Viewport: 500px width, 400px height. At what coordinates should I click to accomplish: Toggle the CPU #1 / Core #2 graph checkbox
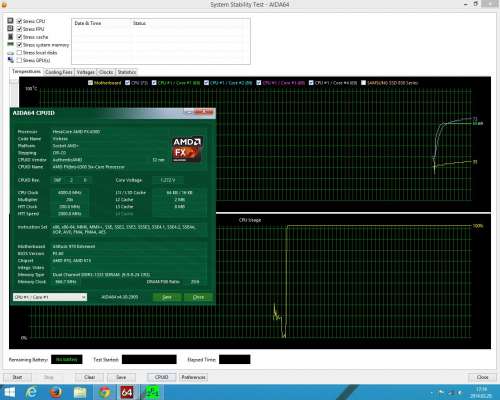coord(206,83)
